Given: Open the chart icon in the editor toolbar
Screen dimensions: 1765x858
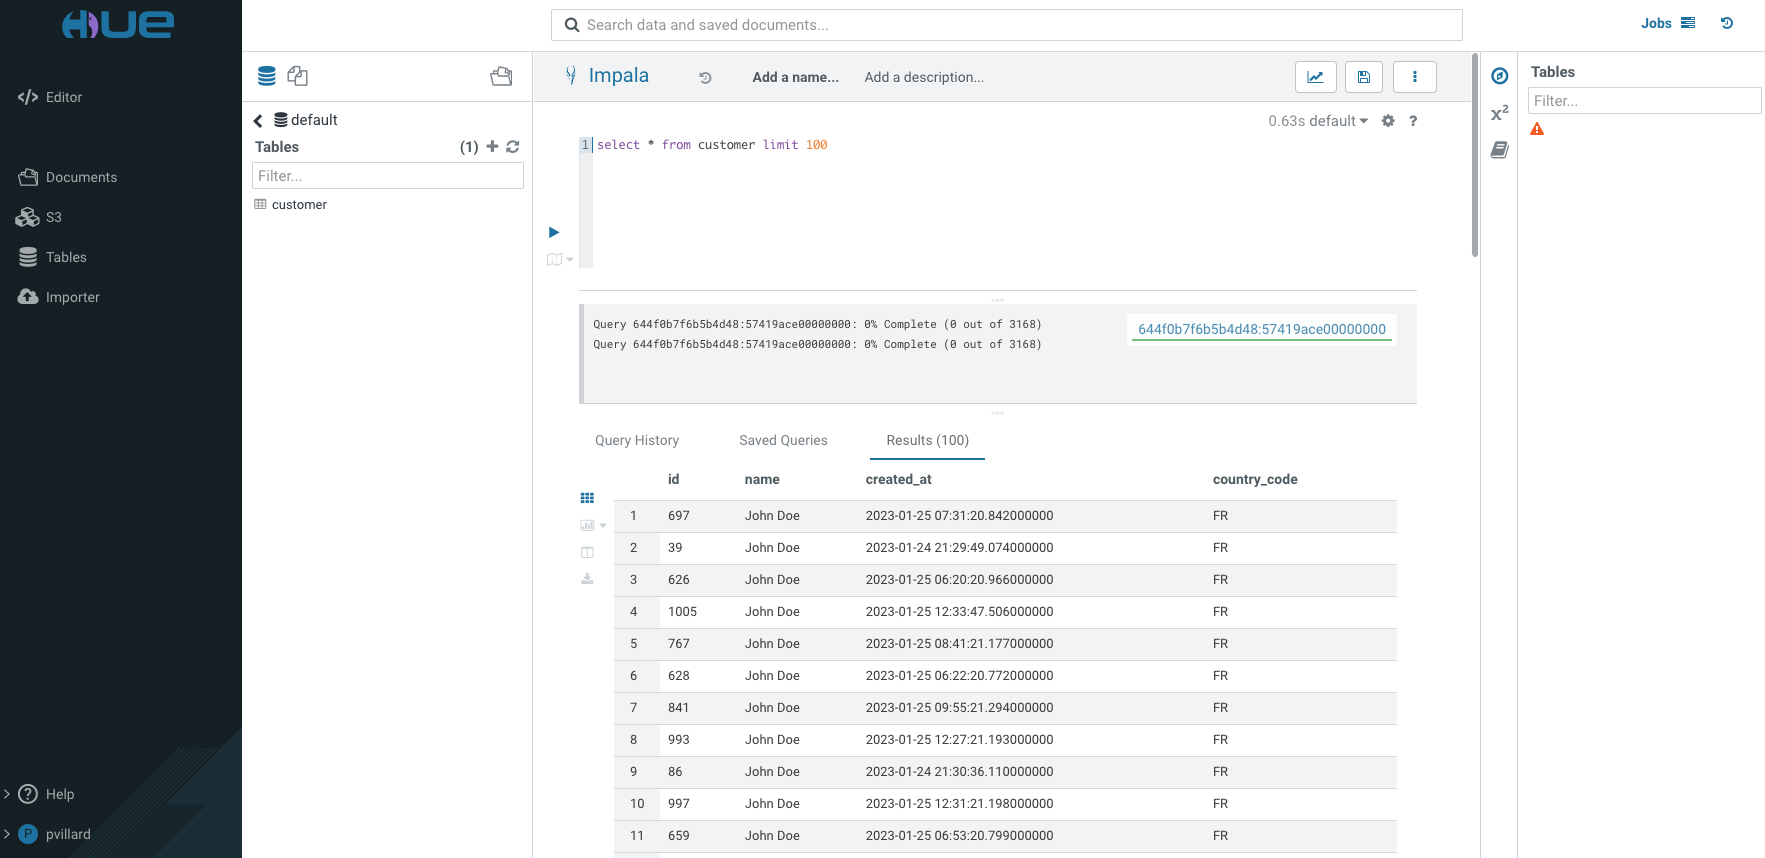Looking at the screenshot, I should [x=1315, y=77].
